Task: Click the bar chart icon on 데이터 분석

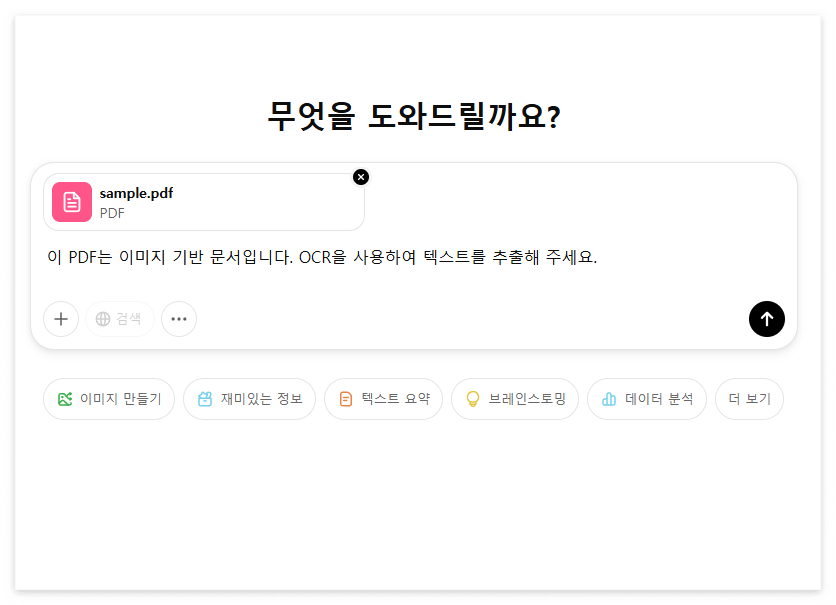Action: (x=608, y=398)
